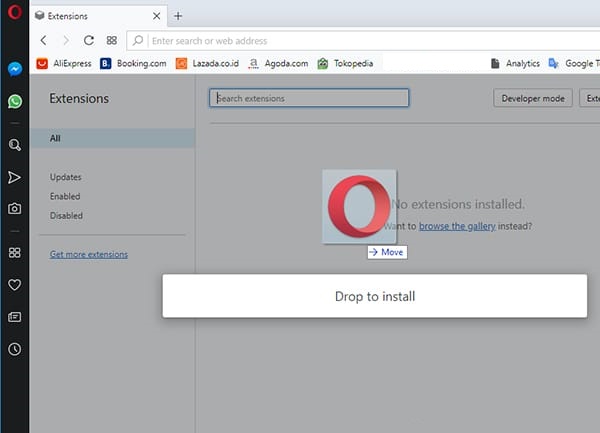This screenshot has height=433, width=600.
Task: Open My Flow send icon
Action: click(14, 177)
